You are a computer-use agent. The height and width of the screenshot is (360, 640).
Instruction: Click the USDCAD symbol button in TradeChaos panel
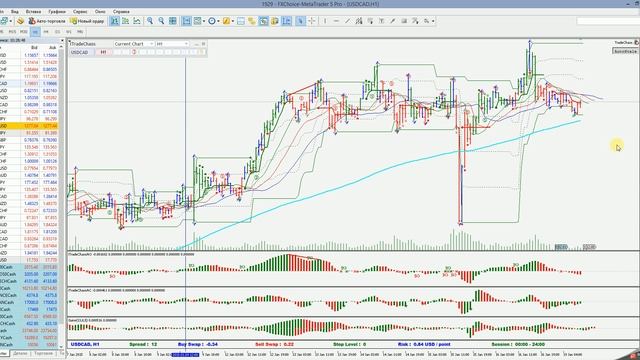tap(80, 52)
